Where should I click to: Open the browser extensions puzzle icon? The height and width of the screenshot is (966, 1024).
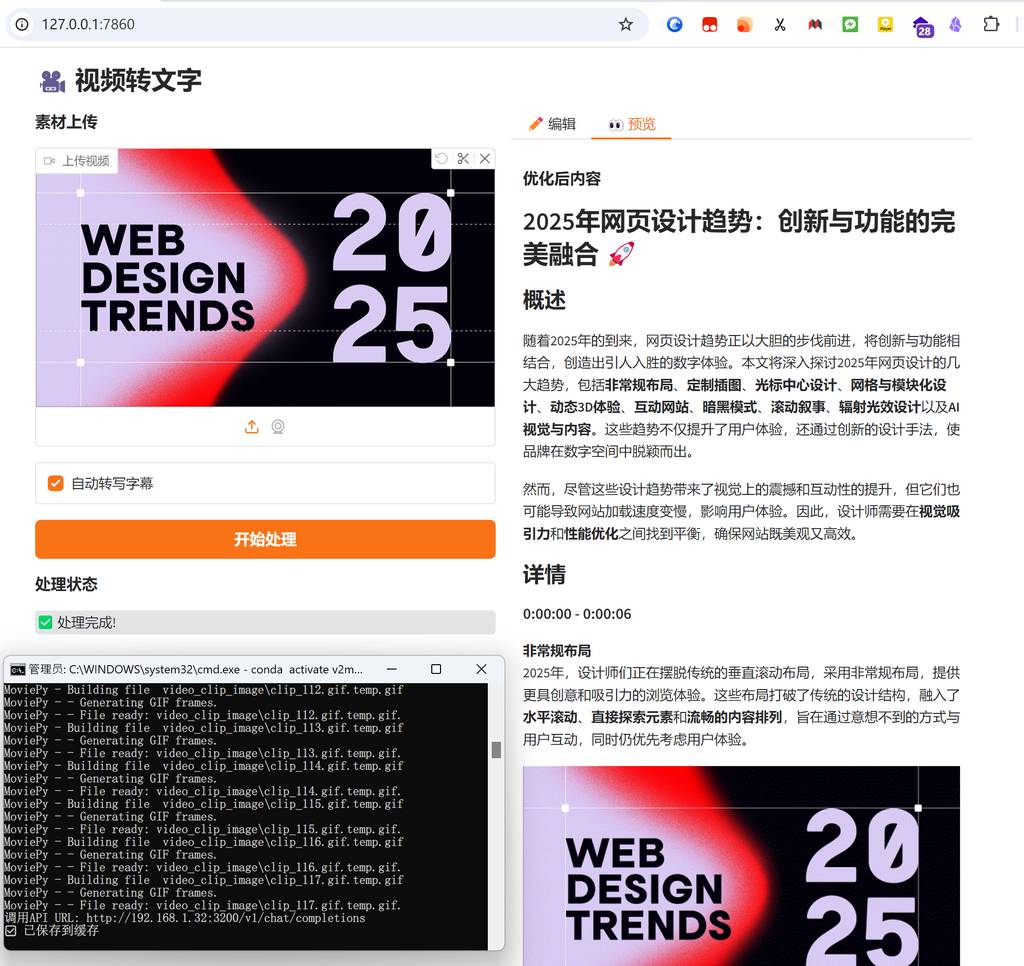(x=991, y=24)
